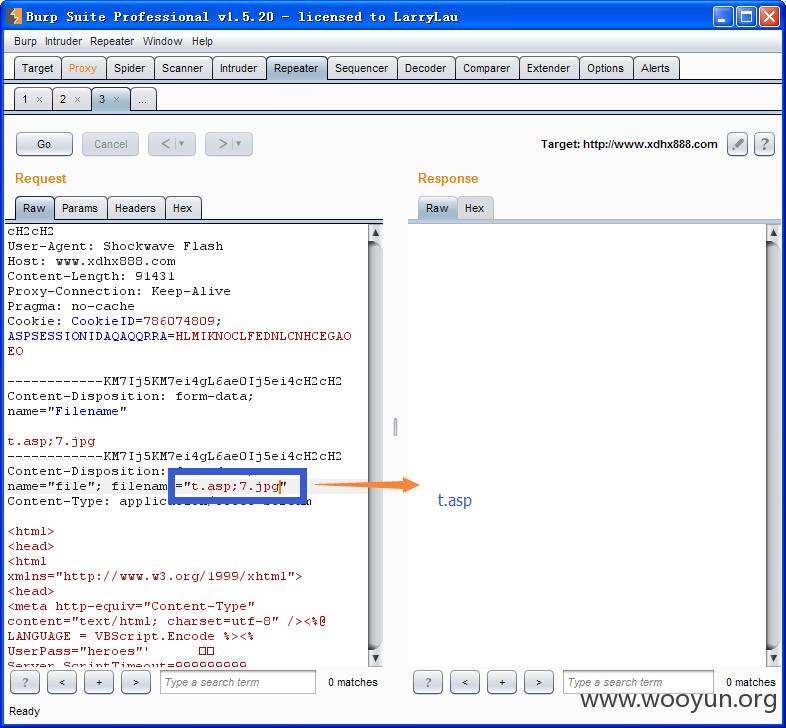Click the plus button in response search
Screen dimensions: 786x728
[x=502, y=682]
